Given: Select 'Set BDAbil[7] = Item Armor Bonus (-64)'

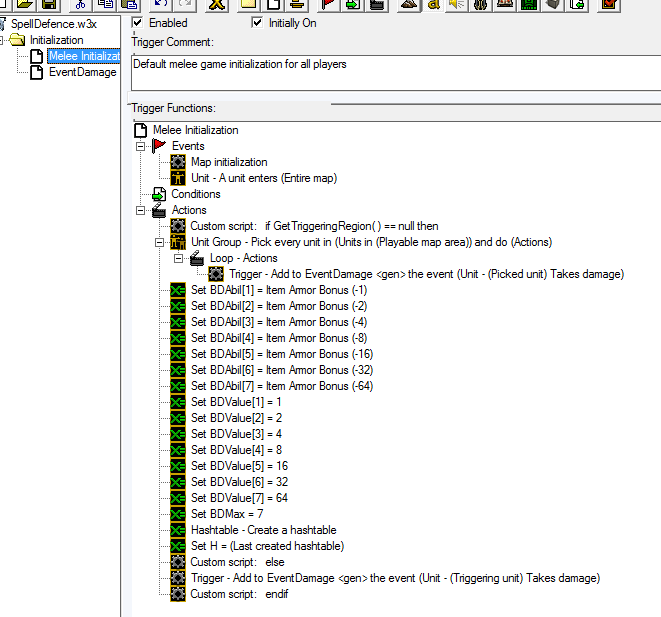Looking at the screenshot, I should [x=282, y=386].
